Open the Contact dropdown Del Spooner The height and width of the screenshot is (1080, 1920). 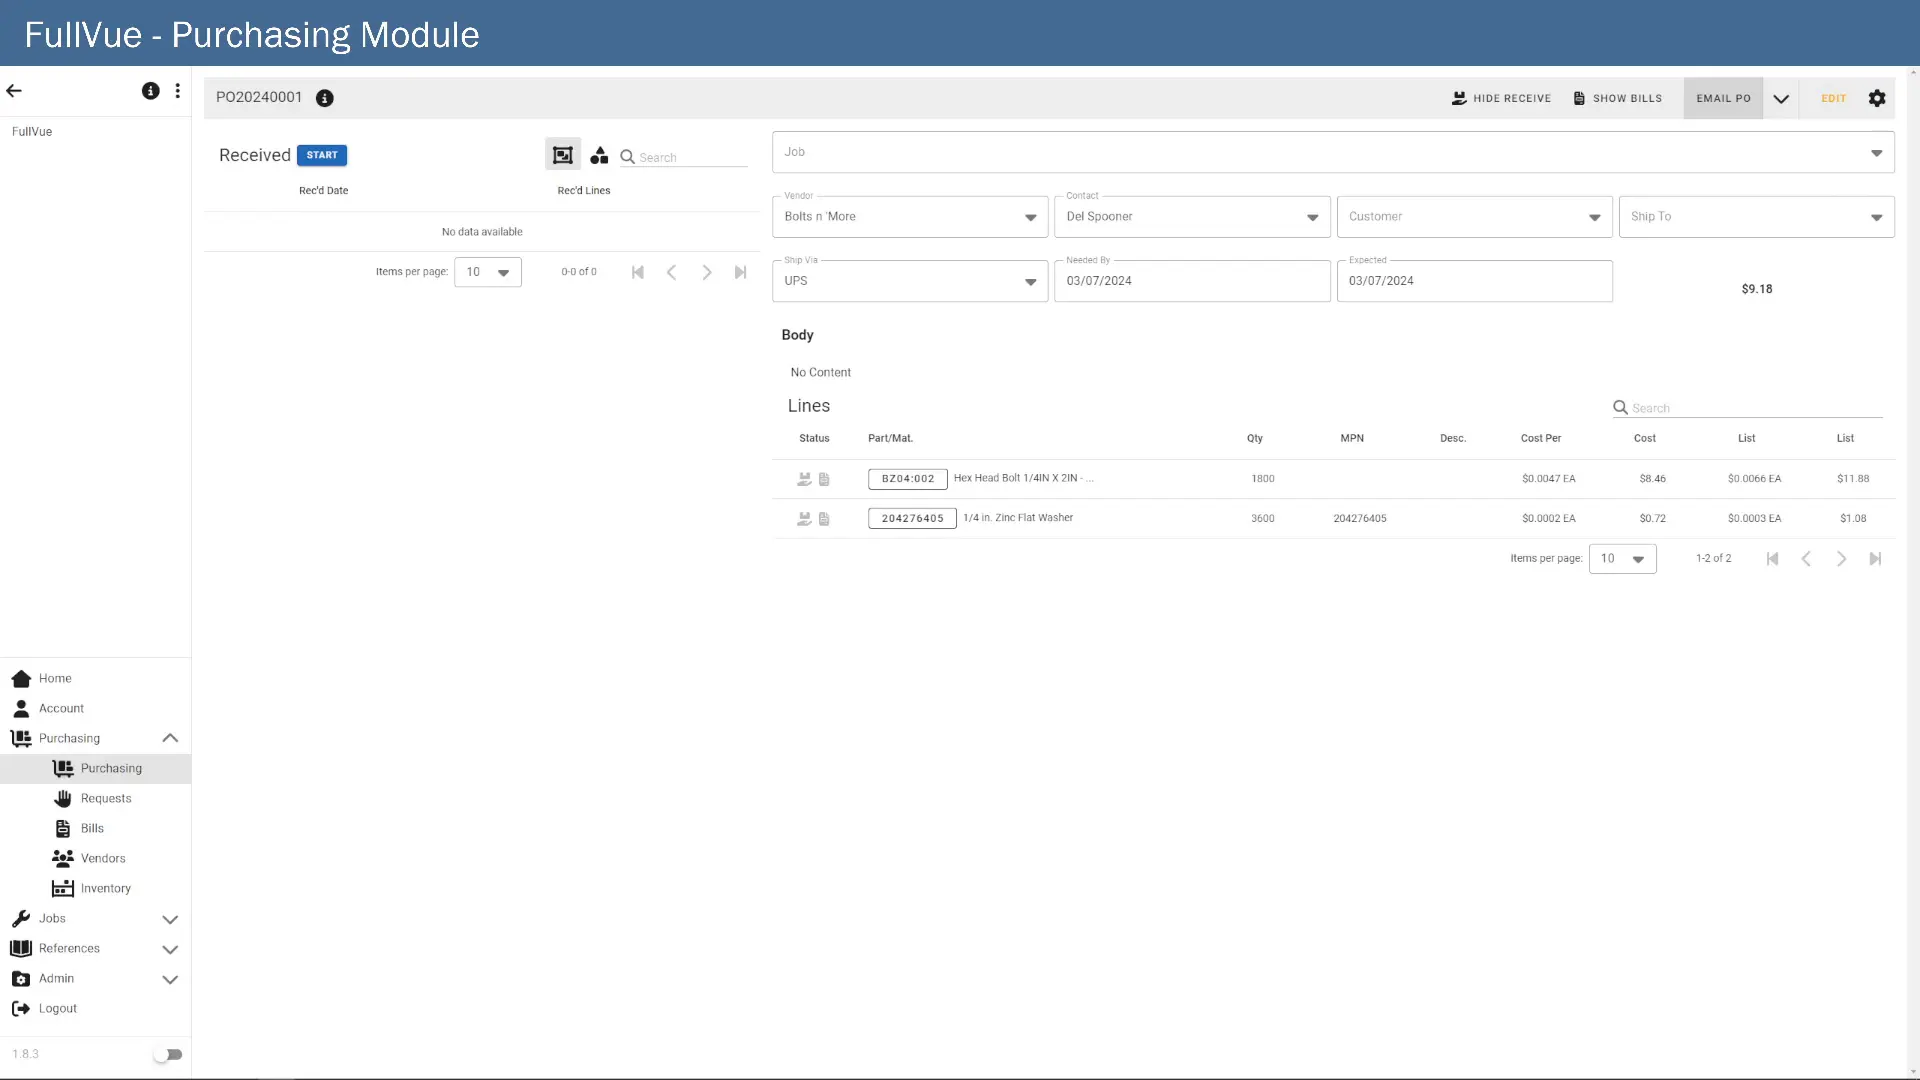pyautogui.click(x=1192, y=217)
